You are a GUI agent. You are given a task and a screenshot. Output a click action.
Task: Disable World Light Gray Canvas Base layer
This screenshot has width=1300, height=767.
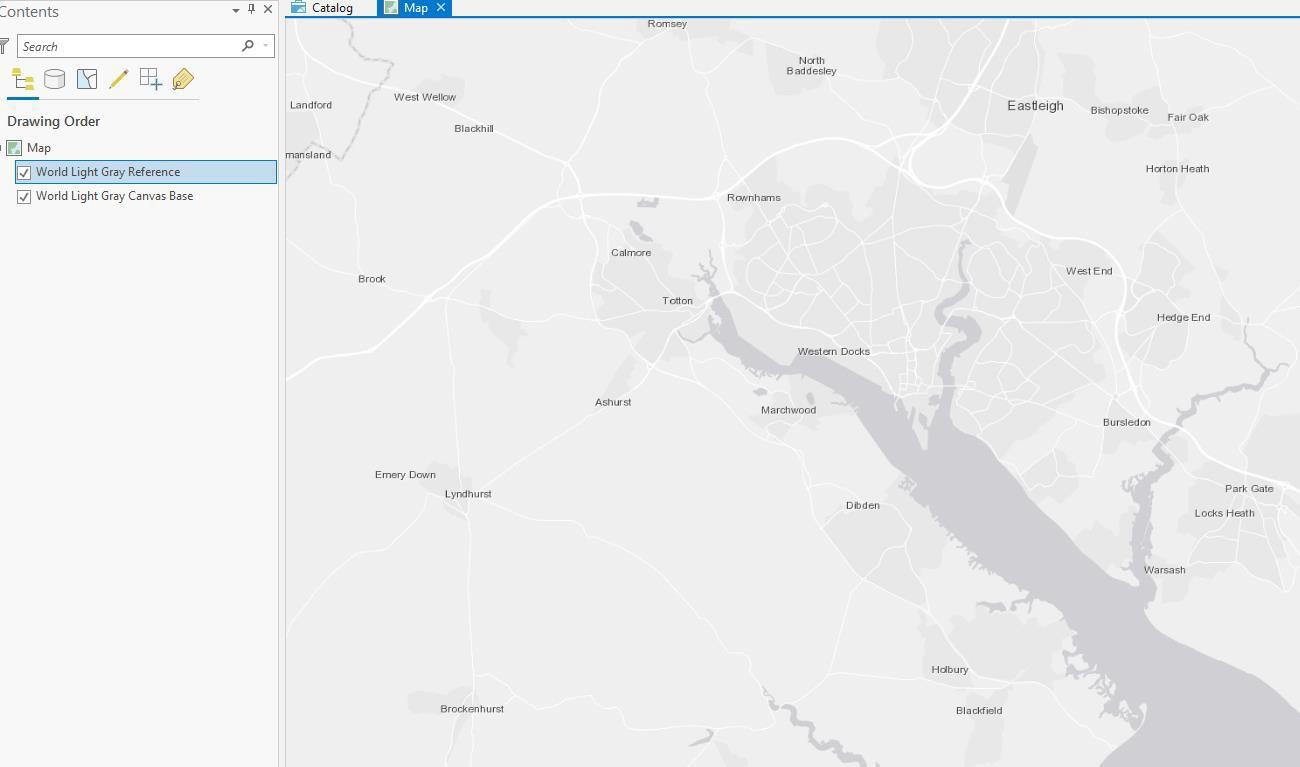pyautogui.click(x=24, y=196)
